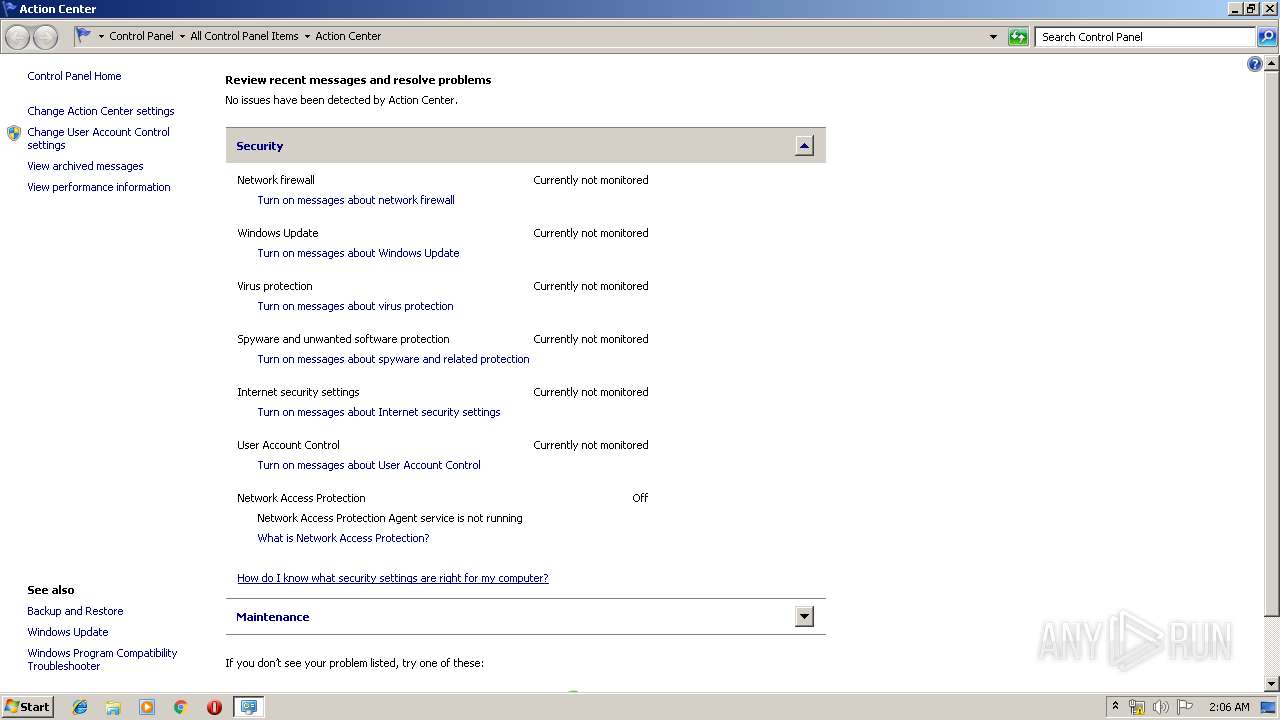The width and height of the screenshot is (1280, 720).
Task: Click 'Network Access Protection Agent service is not running'
Action: point(390,518)
